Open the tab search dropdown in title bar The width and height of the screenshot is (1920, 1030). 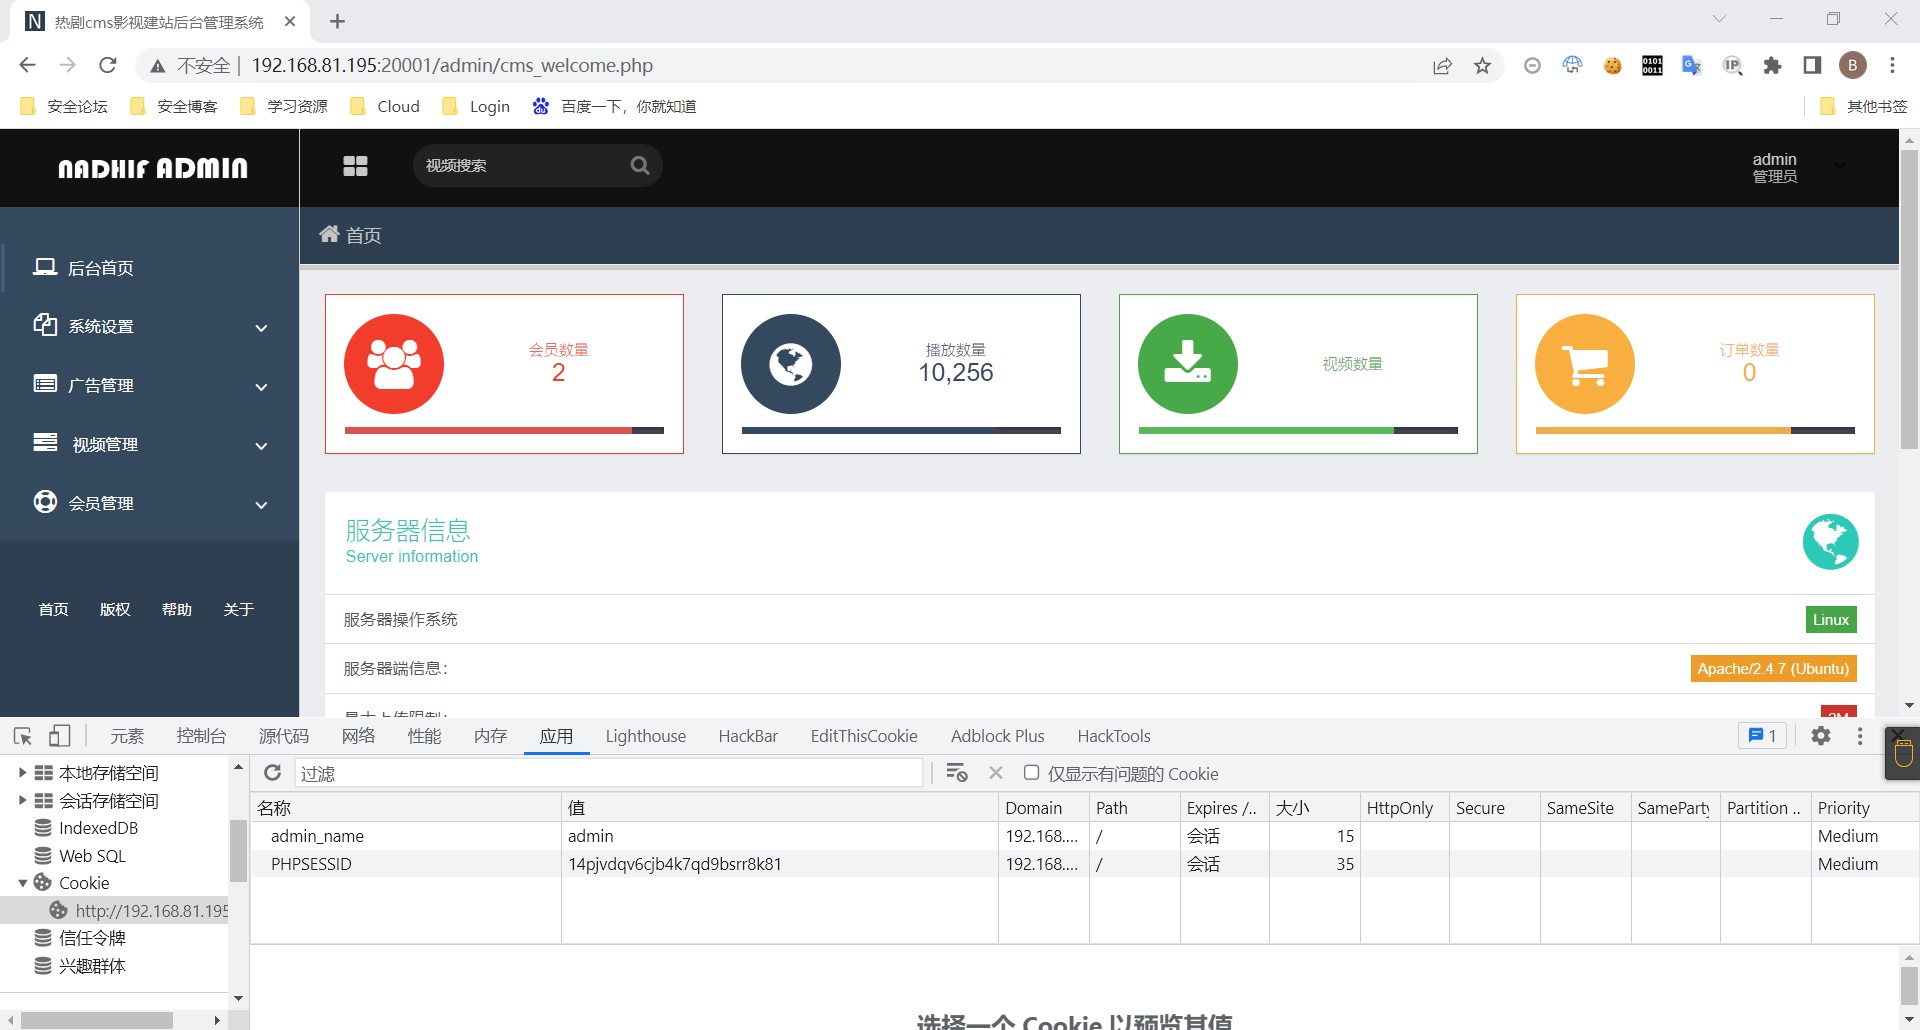(x=1719, y=19)
